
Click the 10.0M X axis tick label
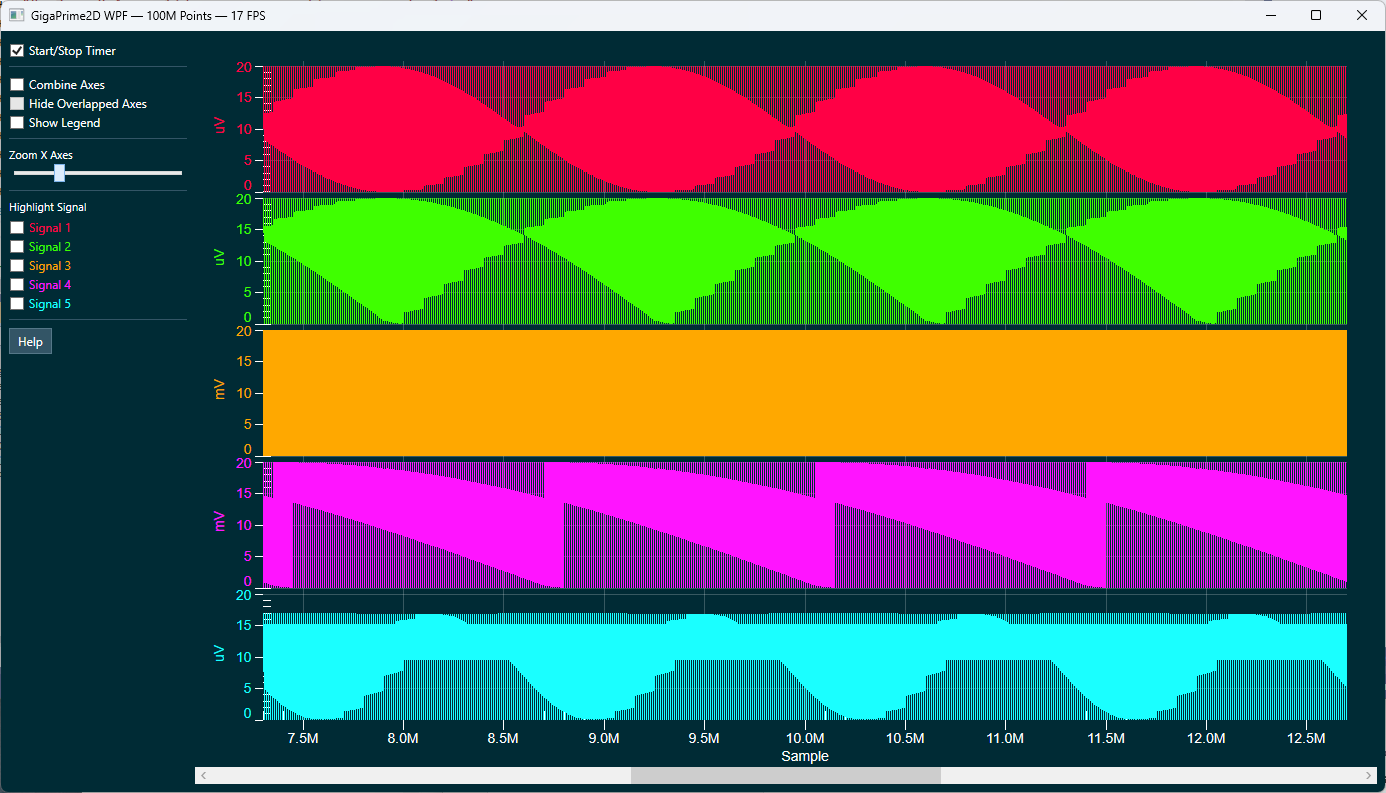click(x=805, y=738)
